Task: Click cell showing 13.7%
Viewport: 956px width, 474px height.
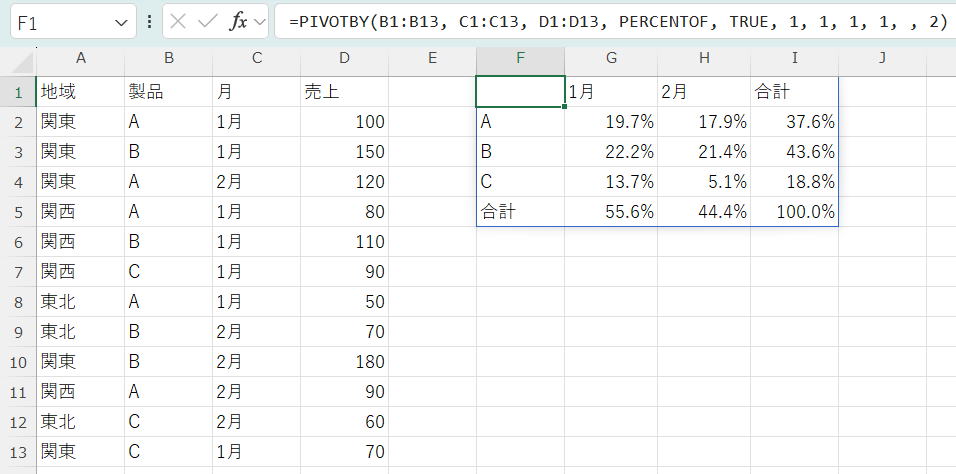Action: (611, 182)
